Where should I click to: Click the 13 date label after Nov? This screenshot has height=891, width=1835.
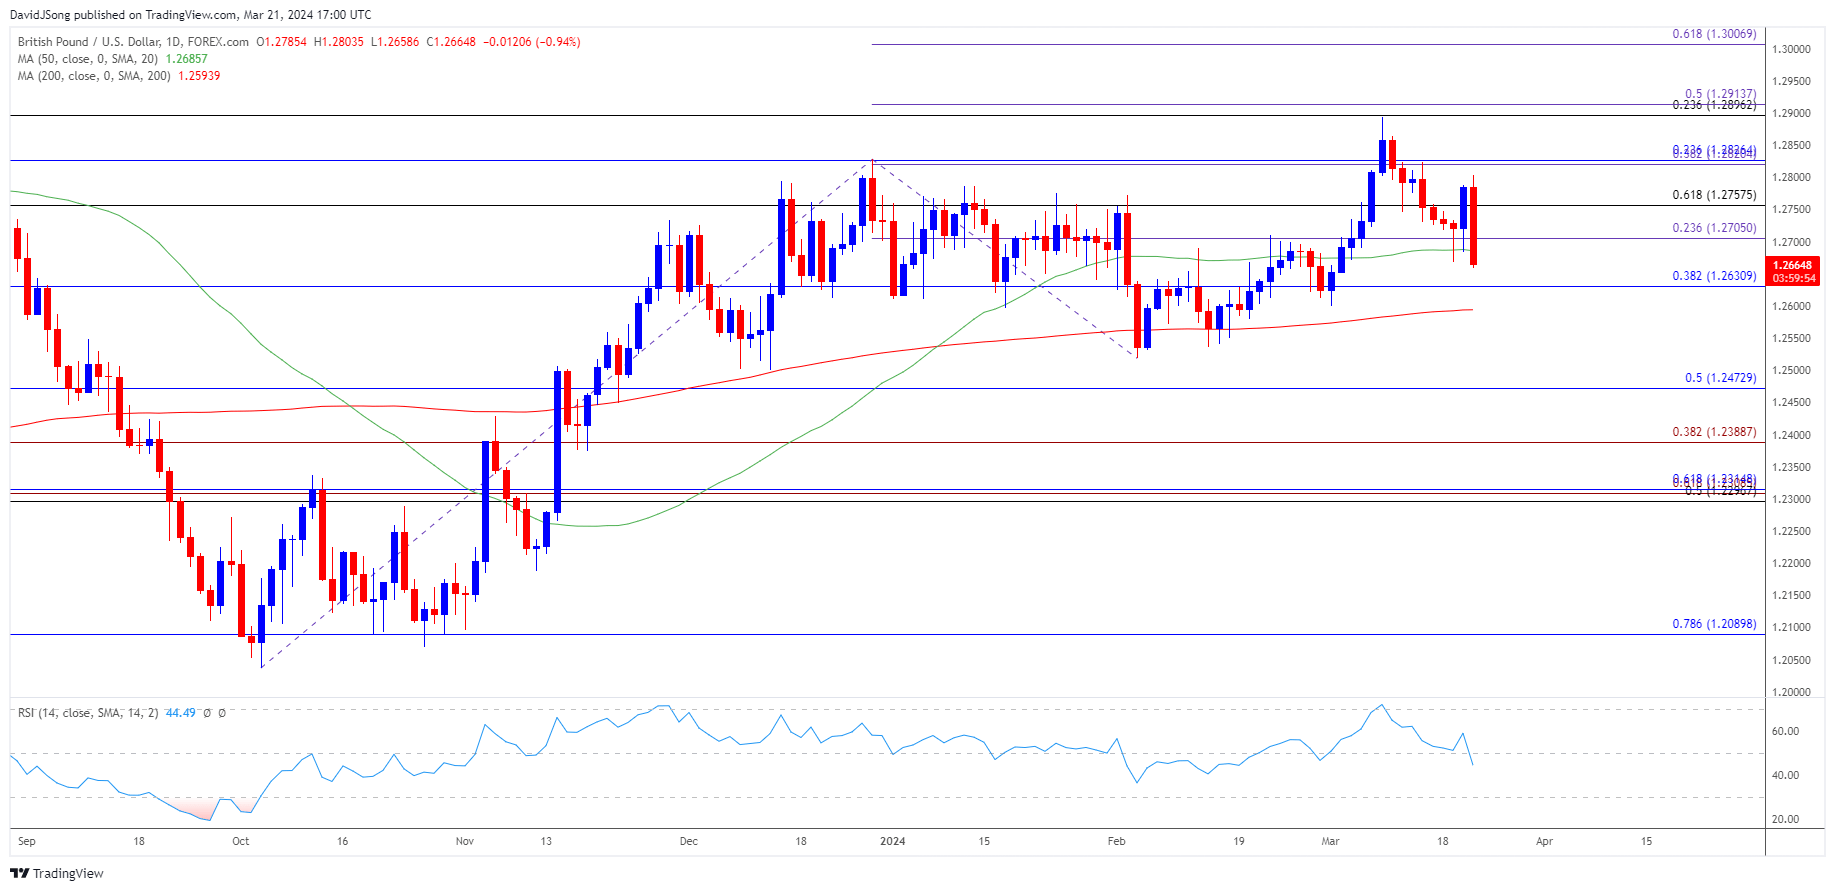[x=546, y=841]
